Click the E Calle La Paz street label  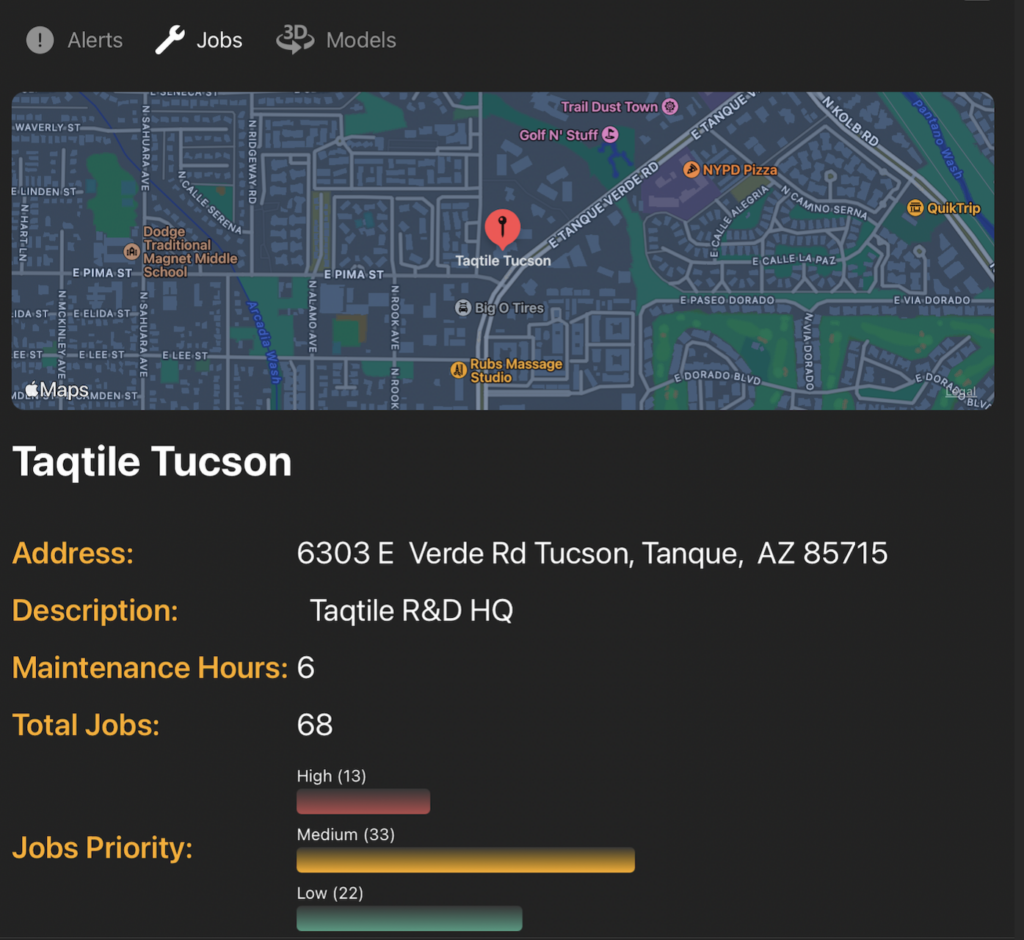coord(793,260)
